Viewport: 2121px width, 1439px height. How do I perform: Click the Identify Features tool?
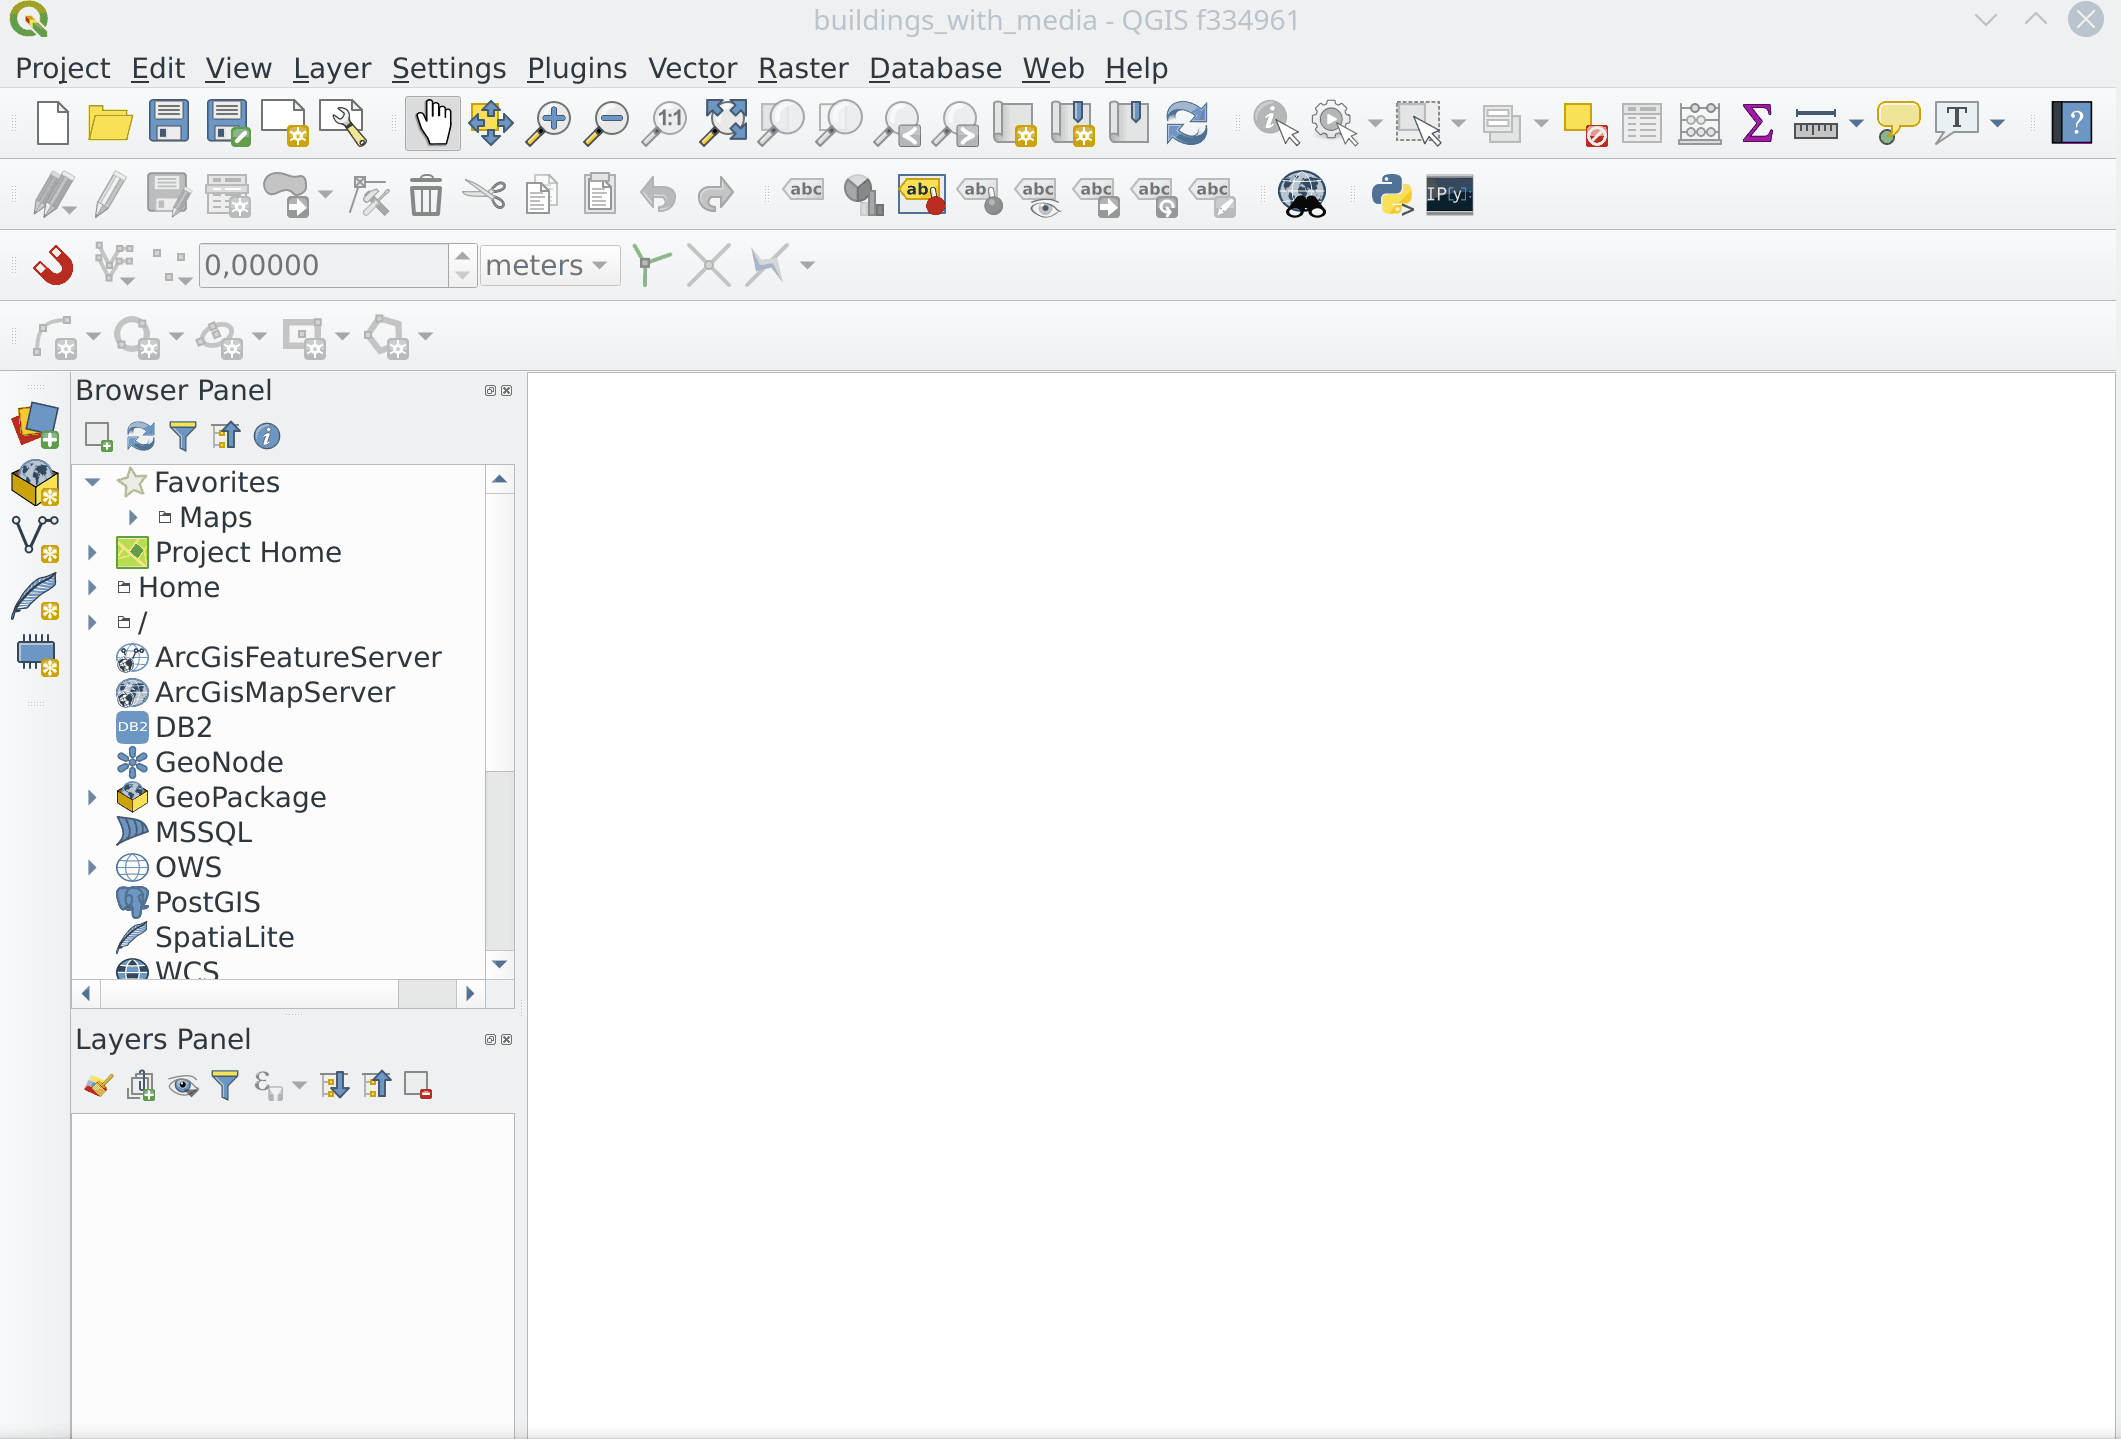click(x=1274, y=123)
